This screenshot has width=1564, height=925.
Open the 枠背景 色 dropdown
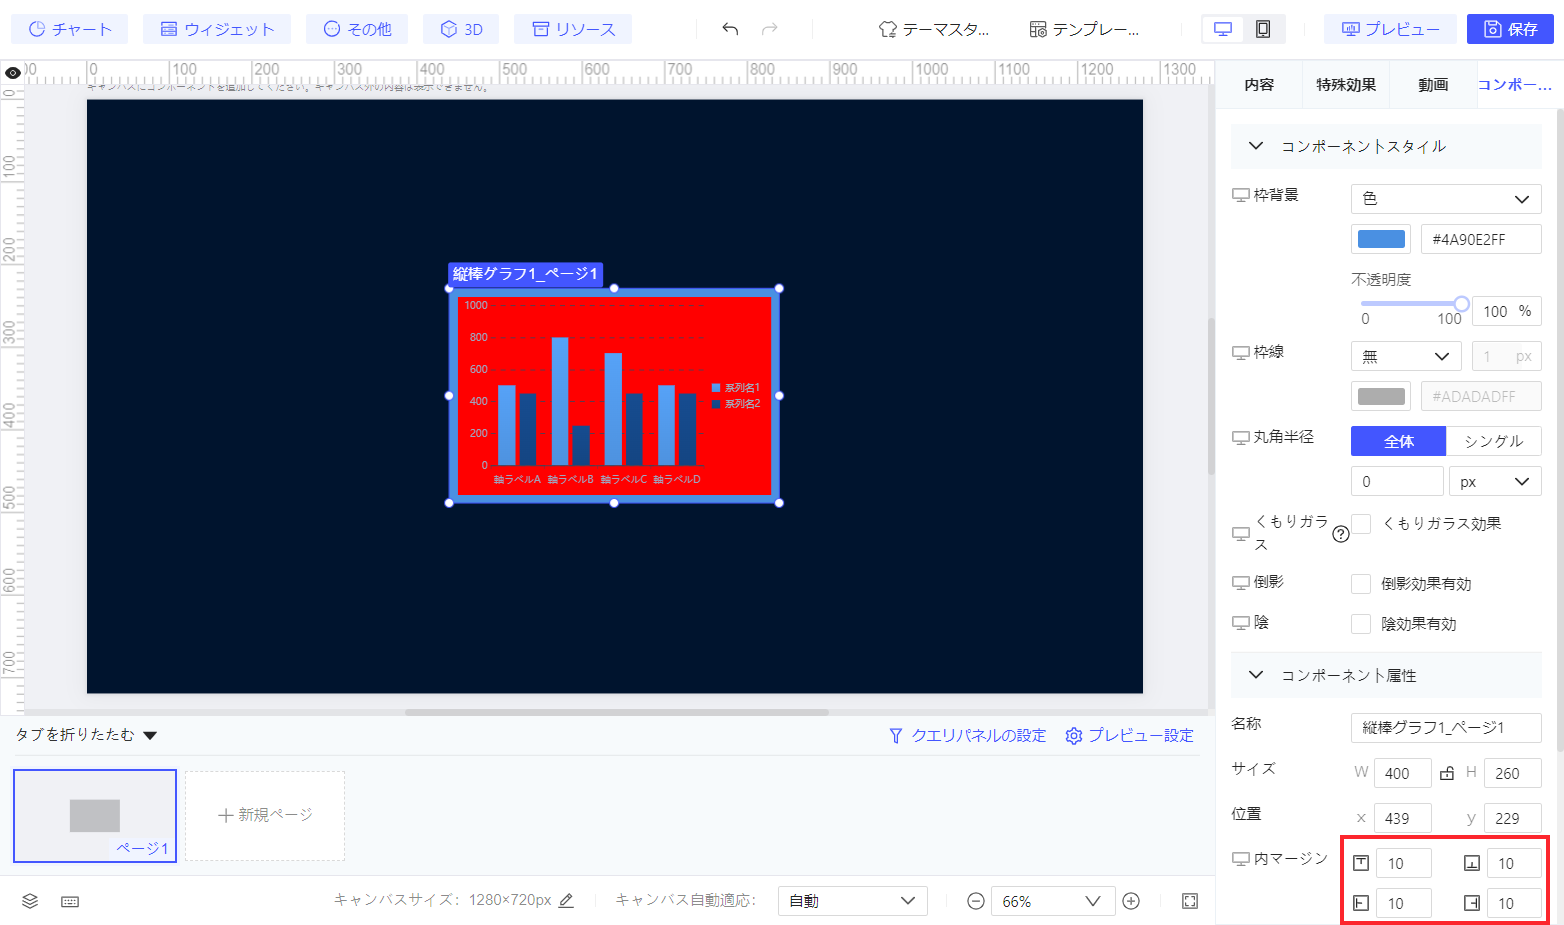click(x=1446, y=199)
